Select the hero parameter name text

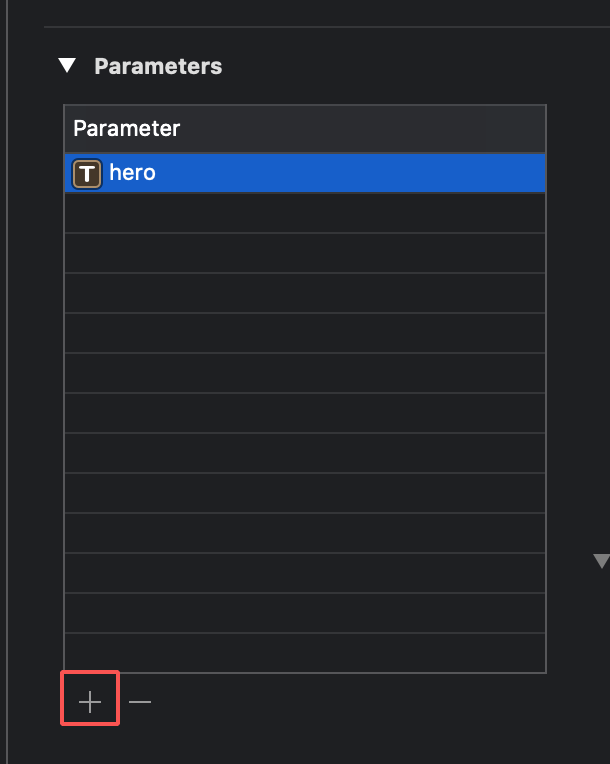(x=132, y=173)
